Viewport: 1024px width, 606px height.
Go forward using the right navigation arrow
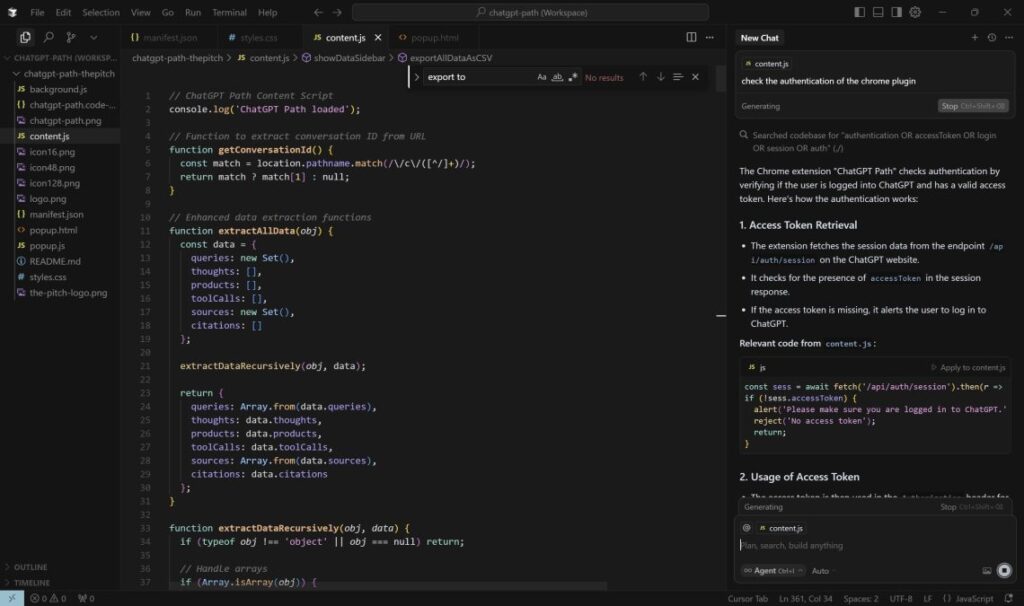coord(337,12)
